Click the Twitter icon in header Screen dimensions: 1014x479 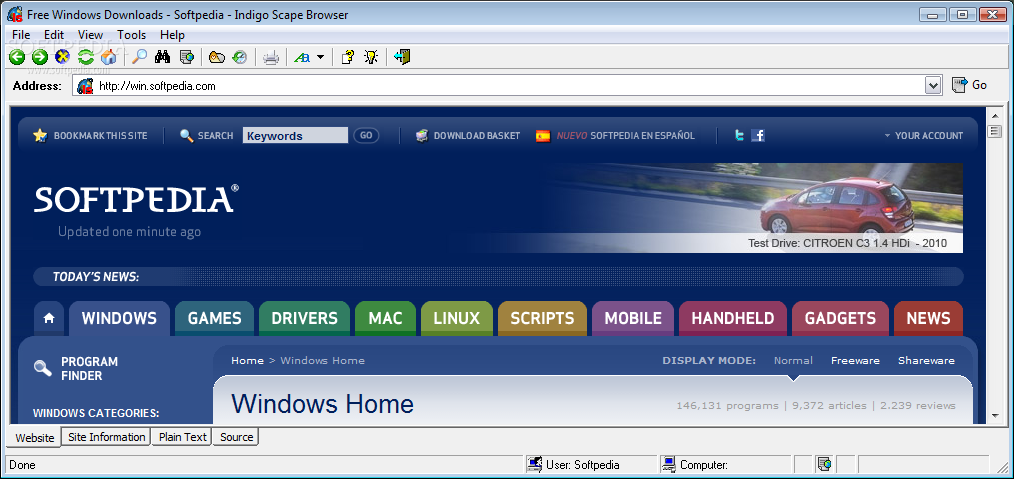(x=739, y=136)
